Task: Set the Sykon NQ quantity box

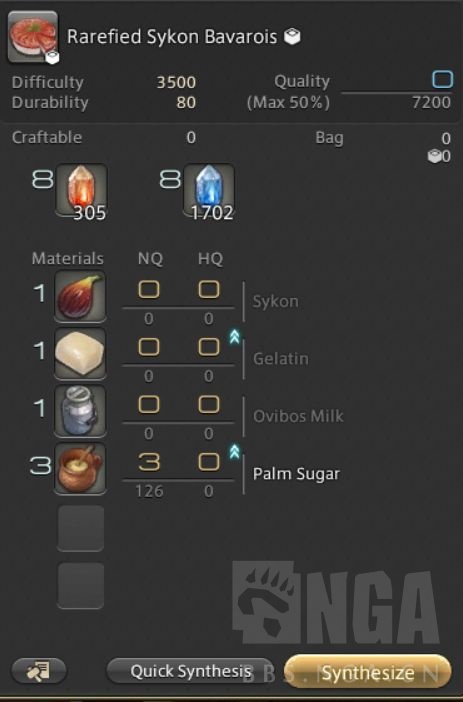Action: tap(149, 290)
